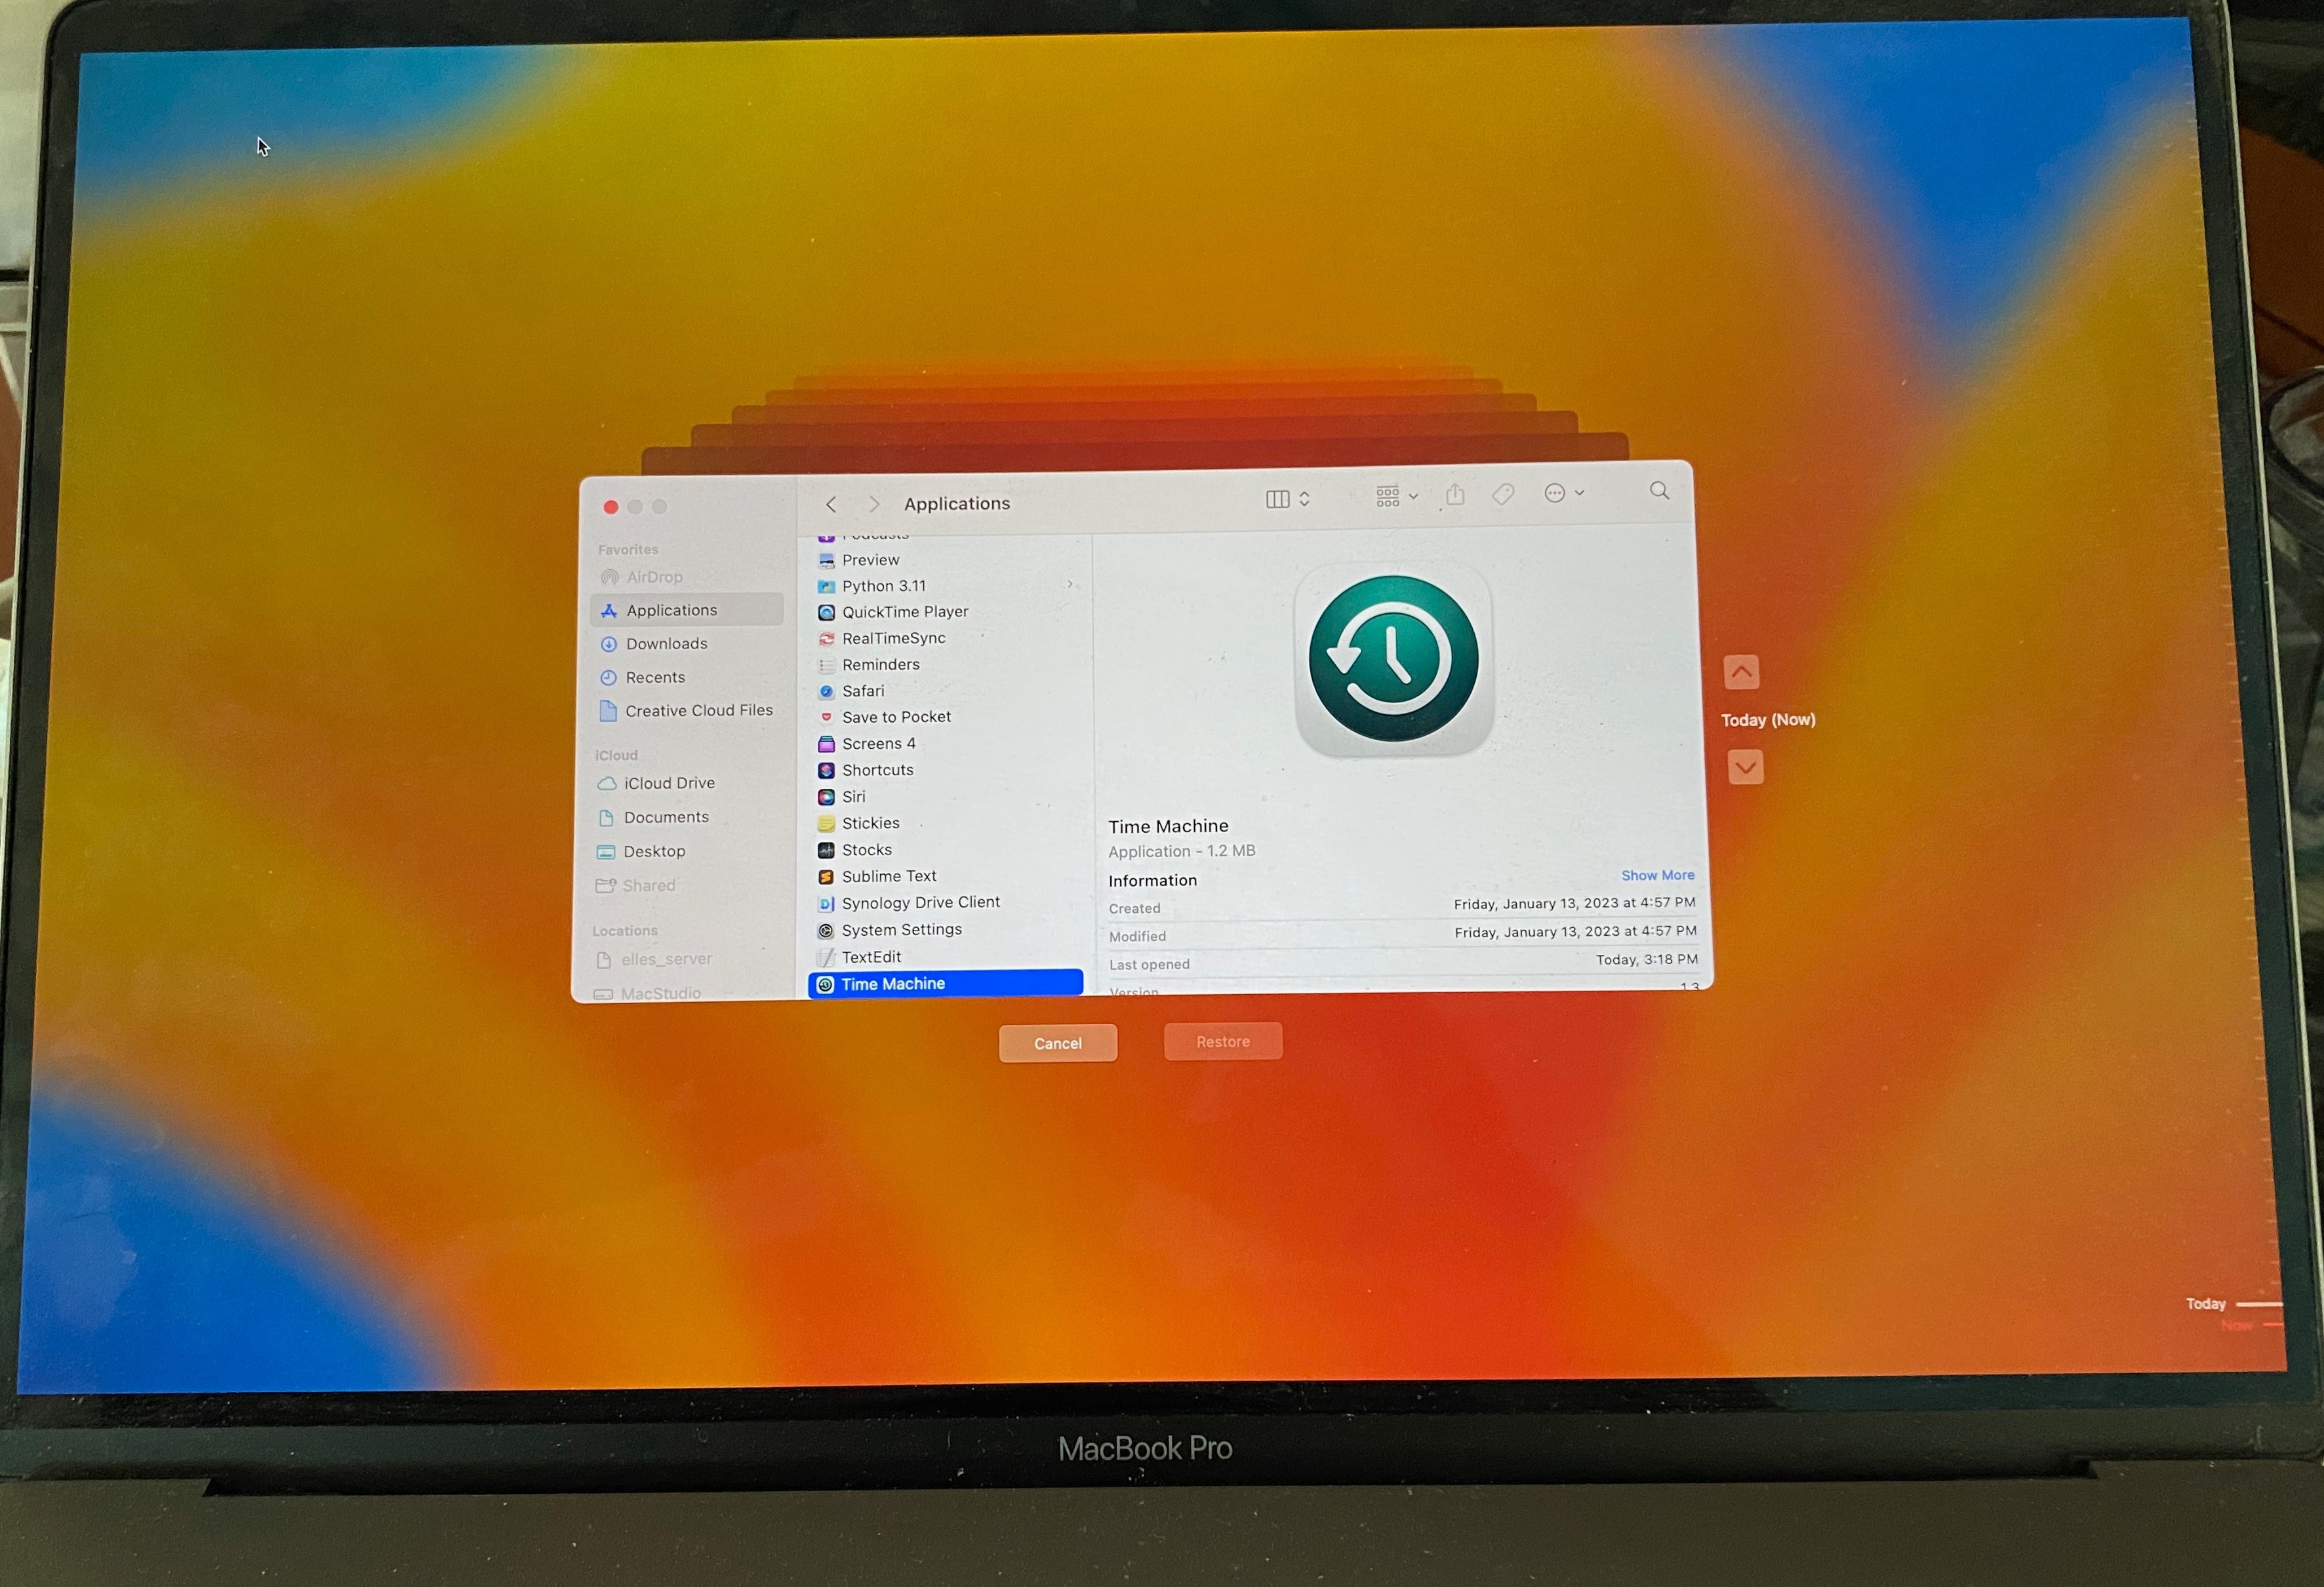Open iCloud Drive in sidebar
Viewport: 2324px width, 1587px height.
[669, 783]
